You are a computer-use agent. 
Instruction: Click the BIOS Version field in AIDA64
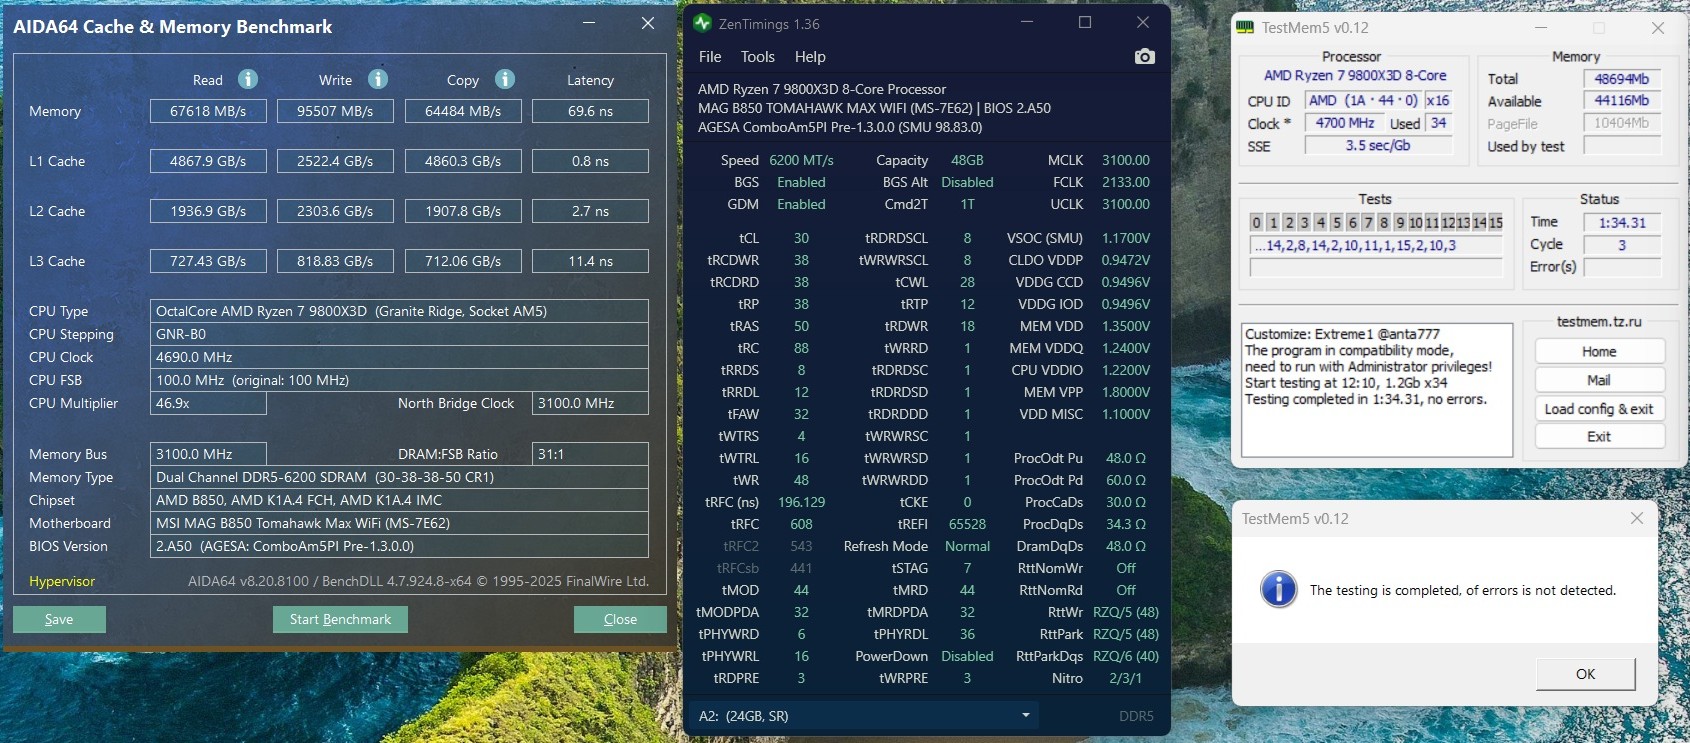[399, 546]
